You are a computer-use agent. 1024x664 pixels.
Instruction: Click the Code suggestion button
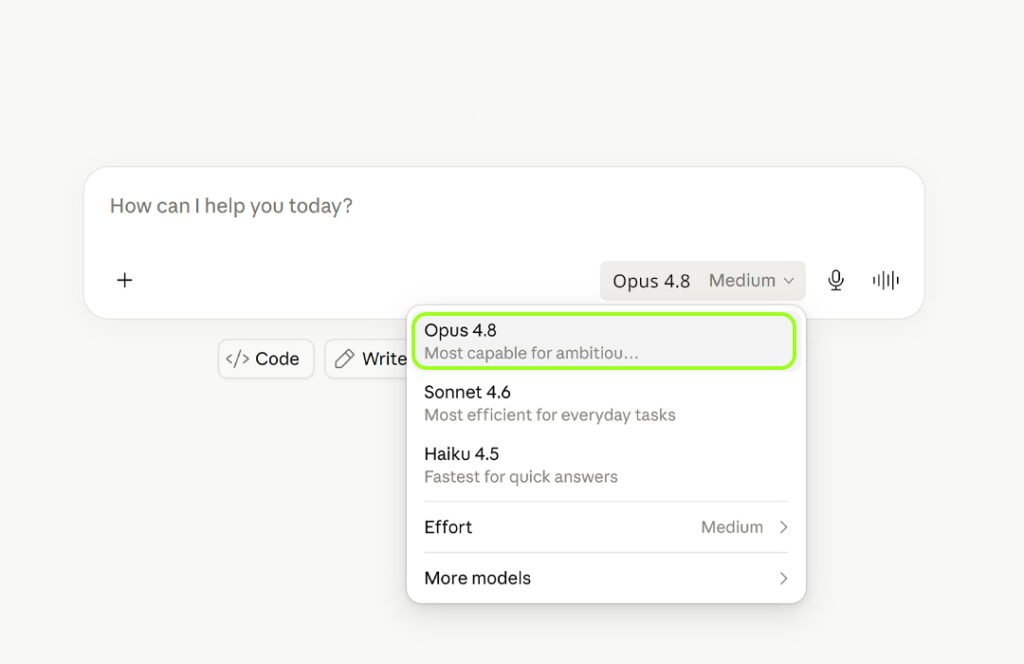pos(266,358)
